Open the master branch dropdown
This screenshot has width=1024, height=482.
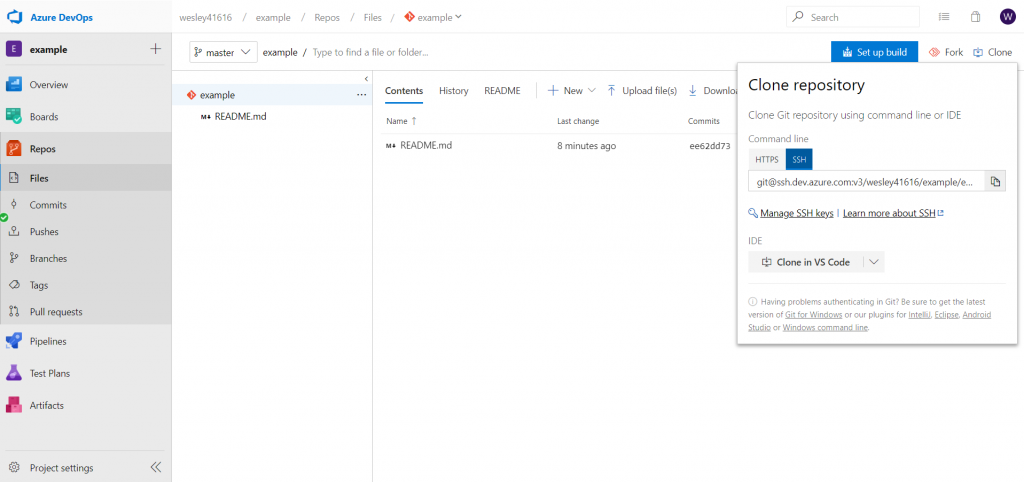223,52
